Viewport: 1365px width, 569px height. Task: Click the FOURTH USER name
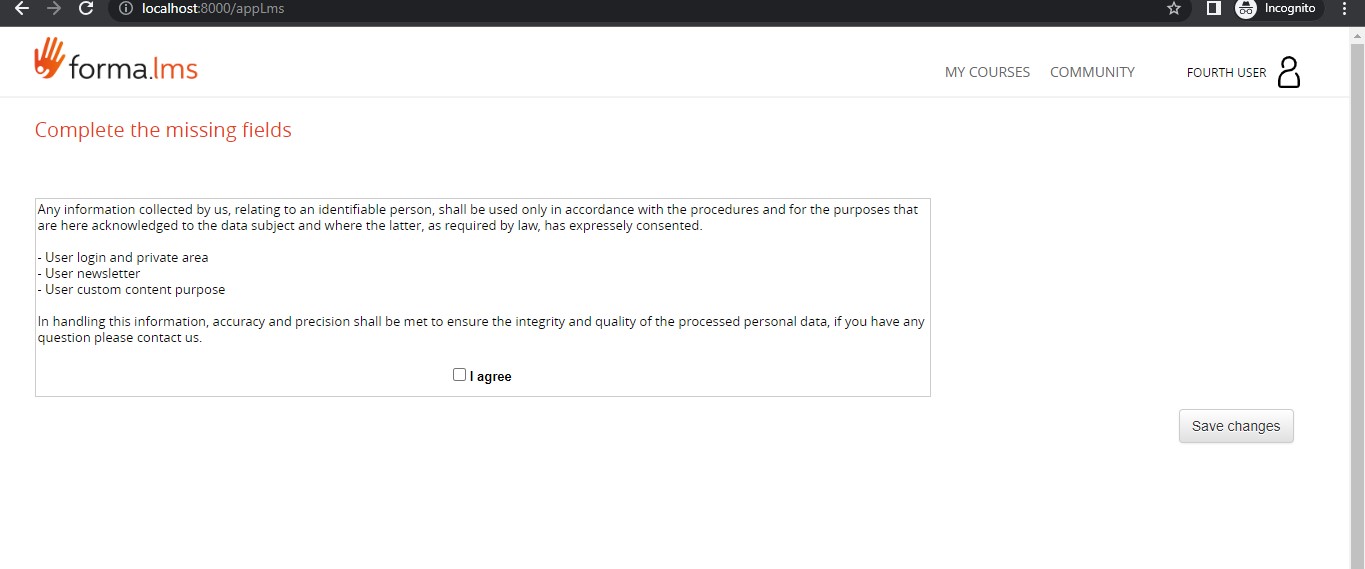click(1226, 73)
